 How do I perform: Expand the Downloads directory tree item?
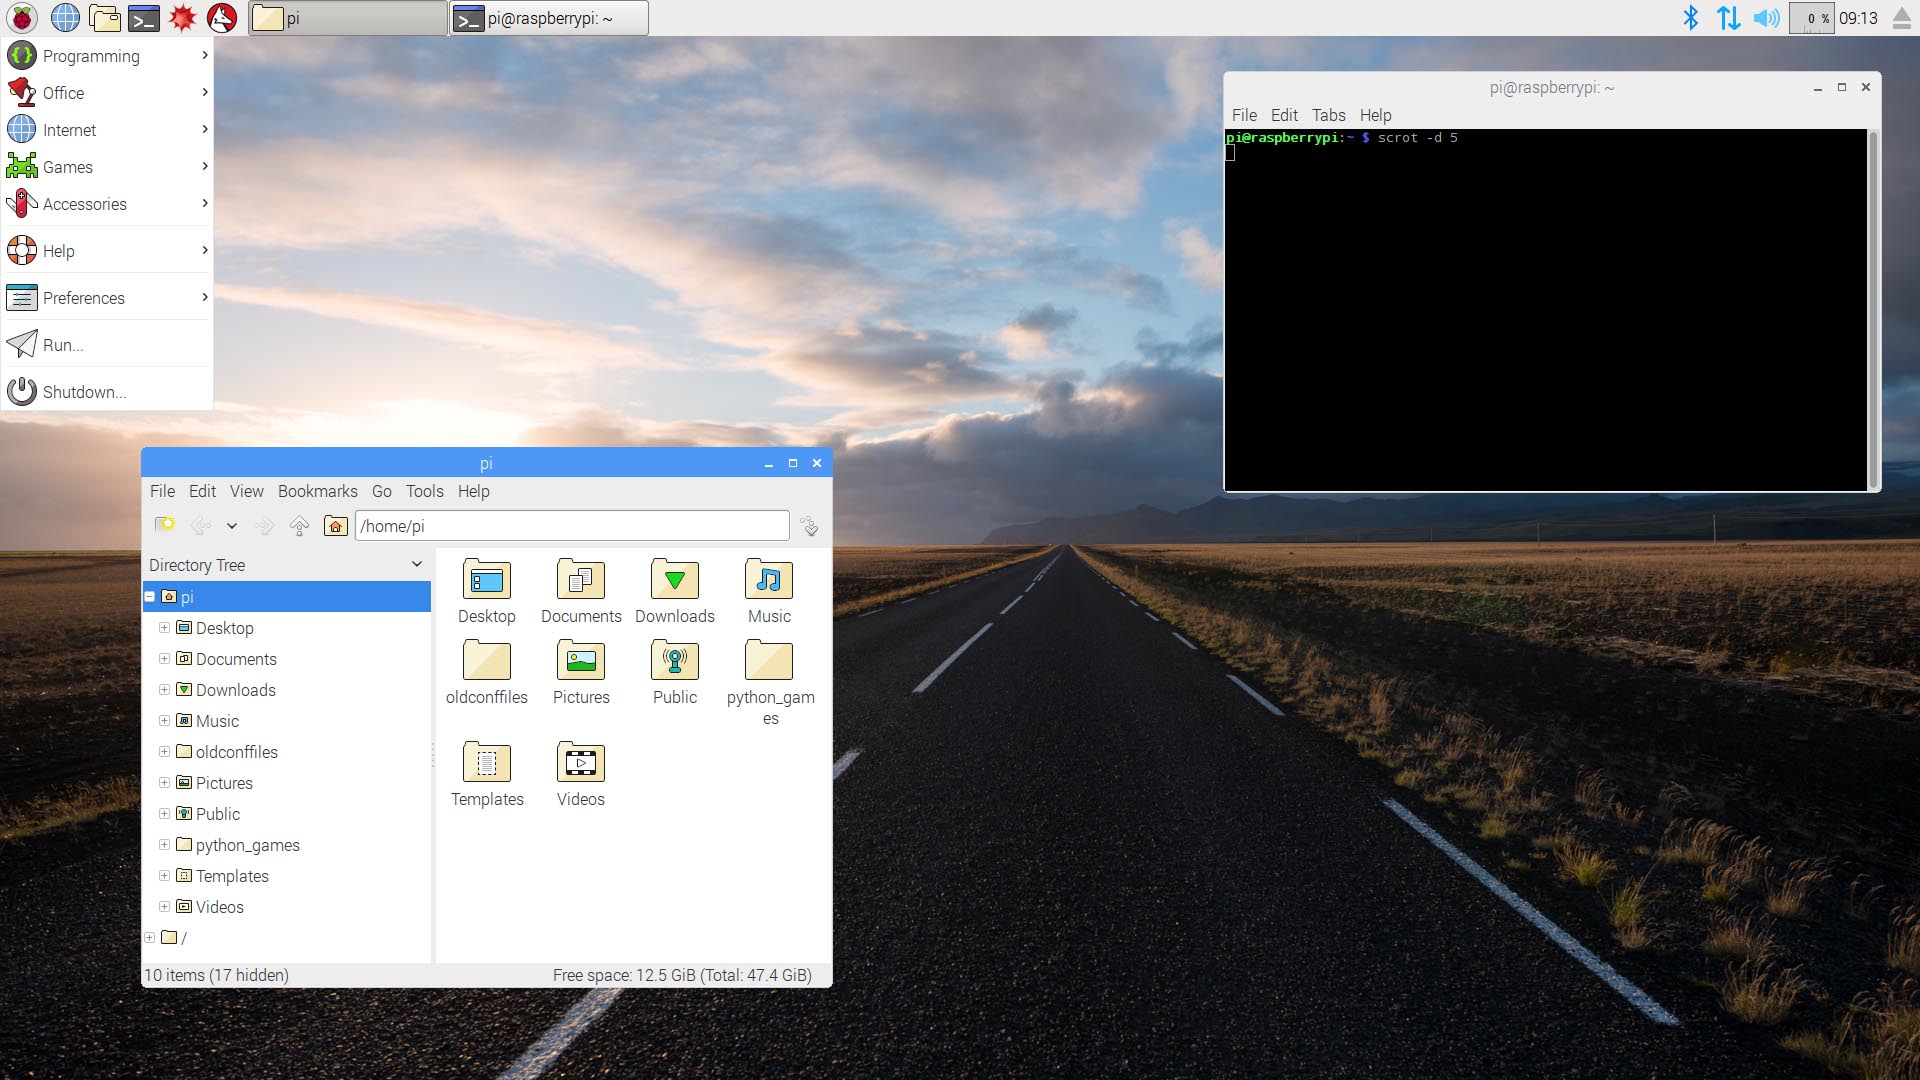coord(165,690)
